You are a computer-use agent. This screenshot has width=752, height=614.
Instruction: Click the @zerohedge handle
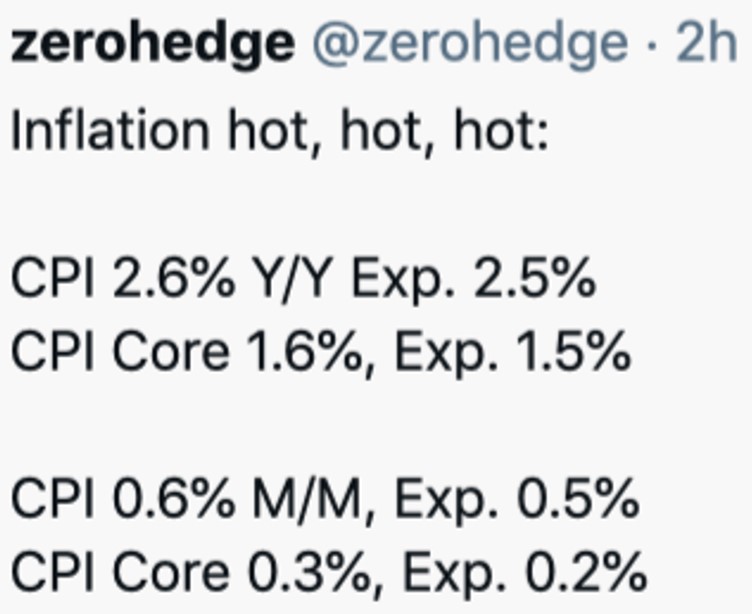click(469, 43)
